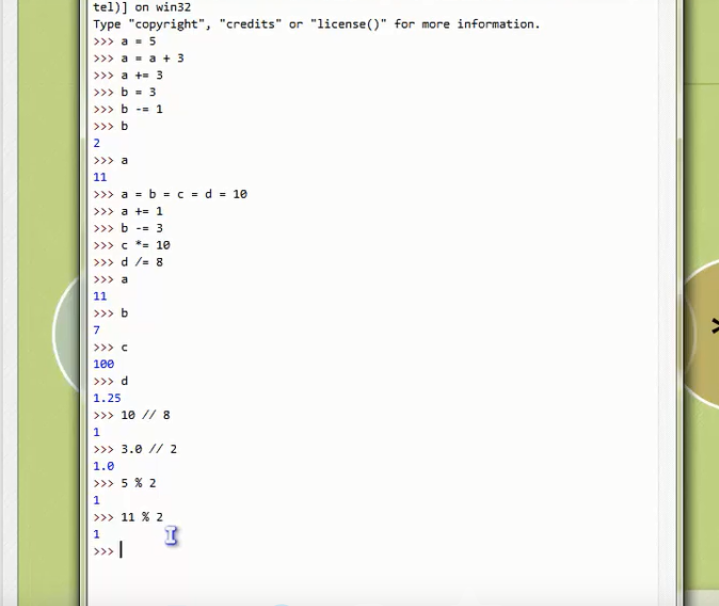The image size is (719, 606).
Task: Click the "Type copyright, credits" information line
Action: [x=316, y=24]
